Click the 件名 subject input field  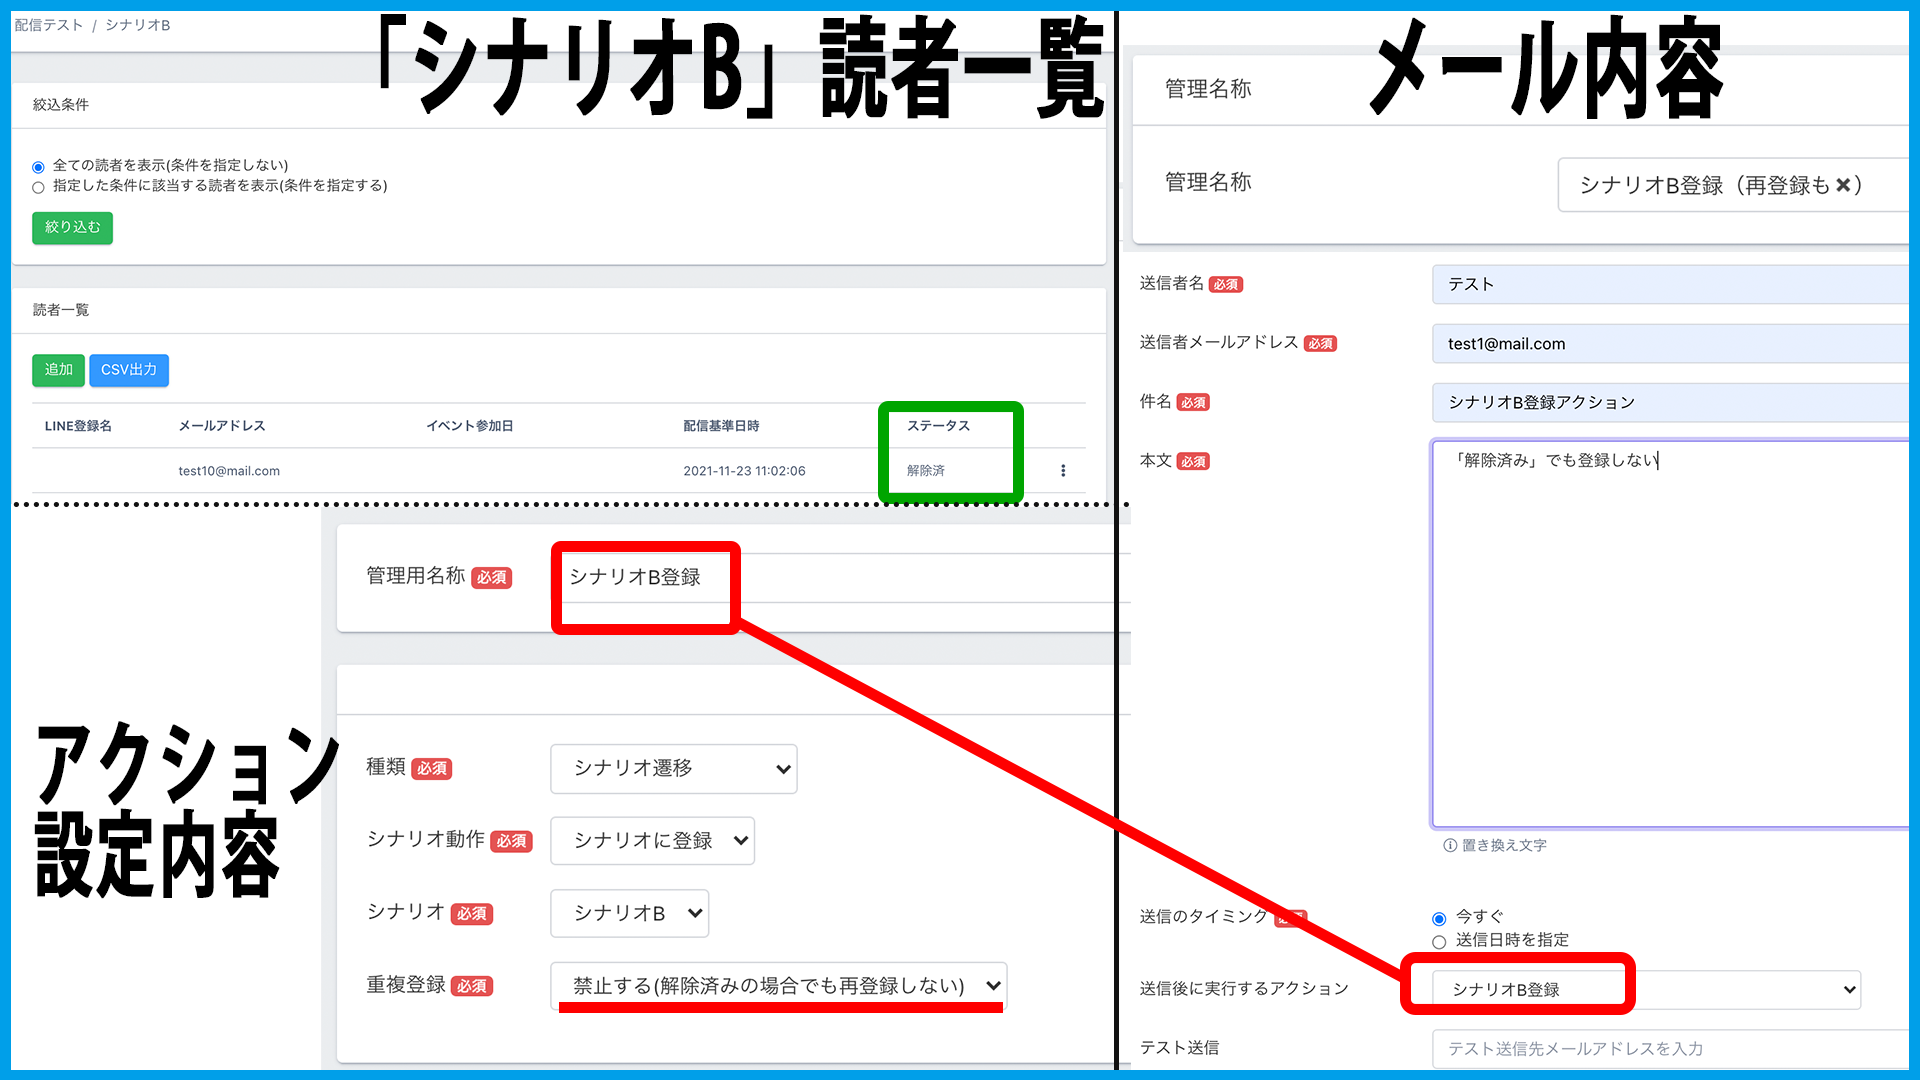tap(1670, 402)
